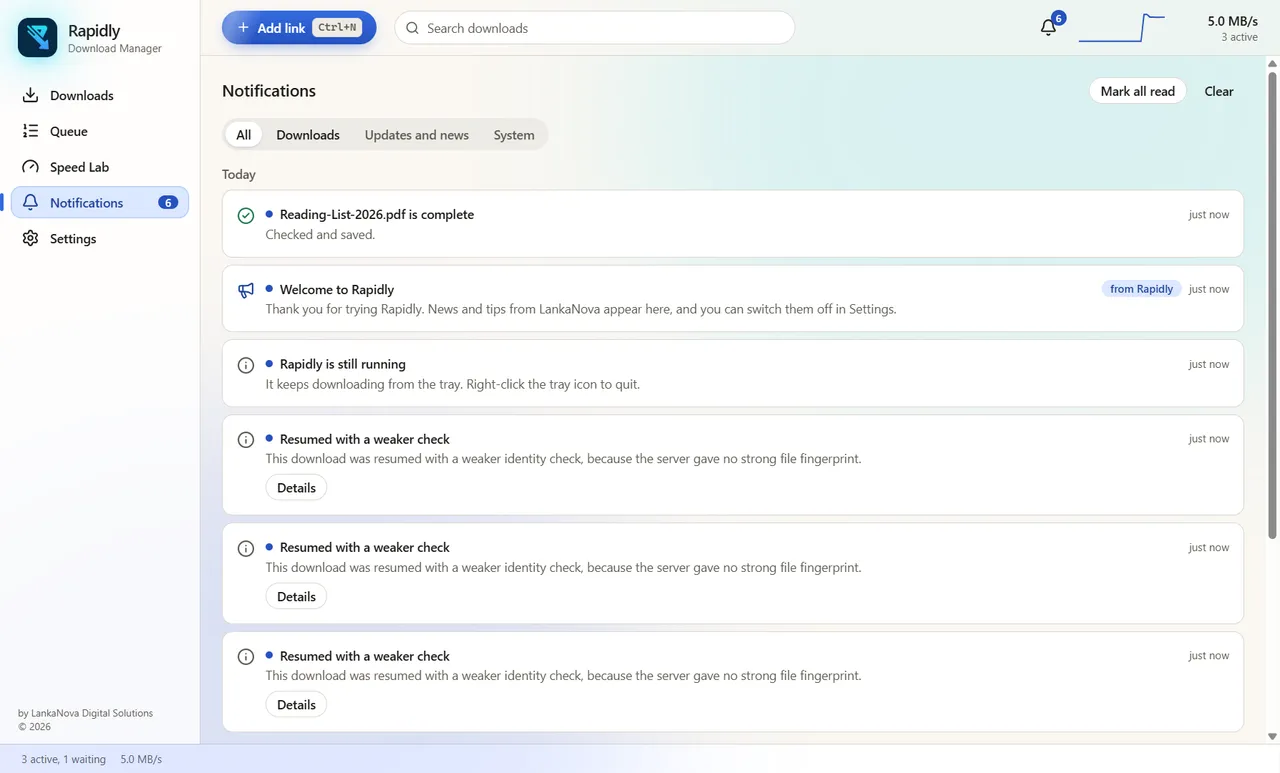This screenshot has width=1280, height=773.
Task: Open the Welcome to Rapidly notification
Action: [733, 298]
